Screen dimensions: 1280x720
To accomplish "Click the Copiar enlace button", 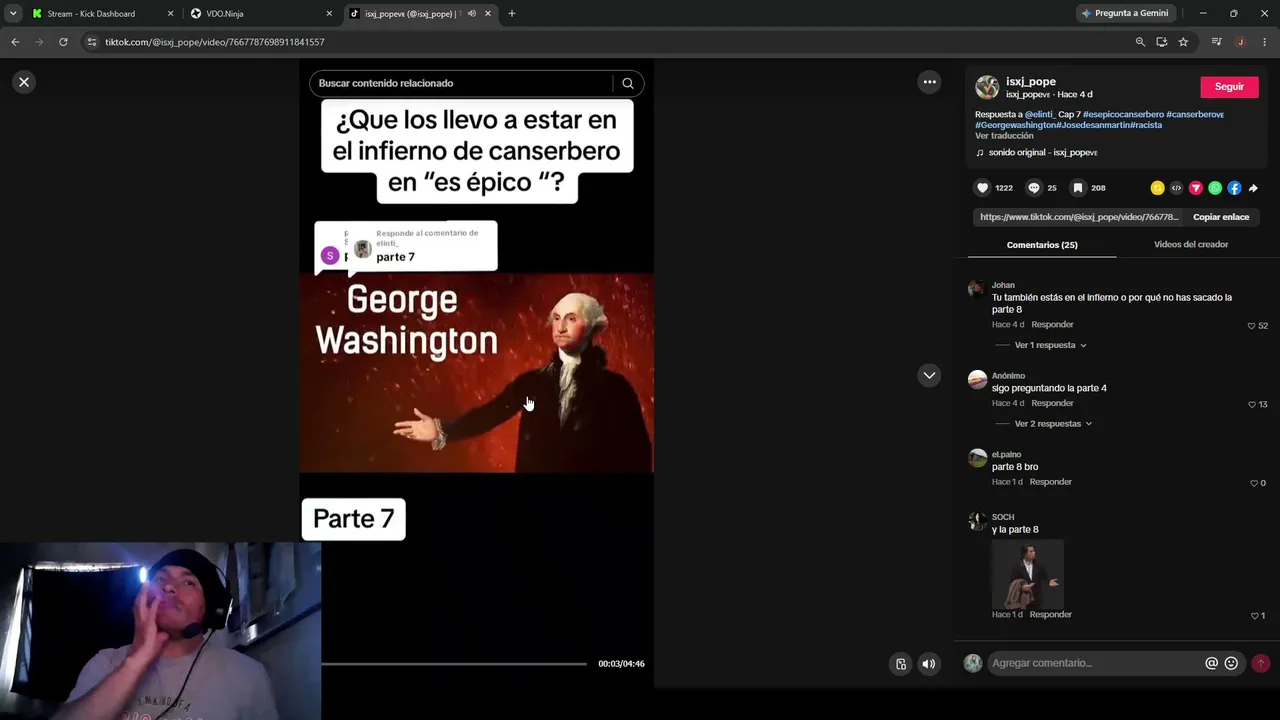I will (x=1221, y=217).
